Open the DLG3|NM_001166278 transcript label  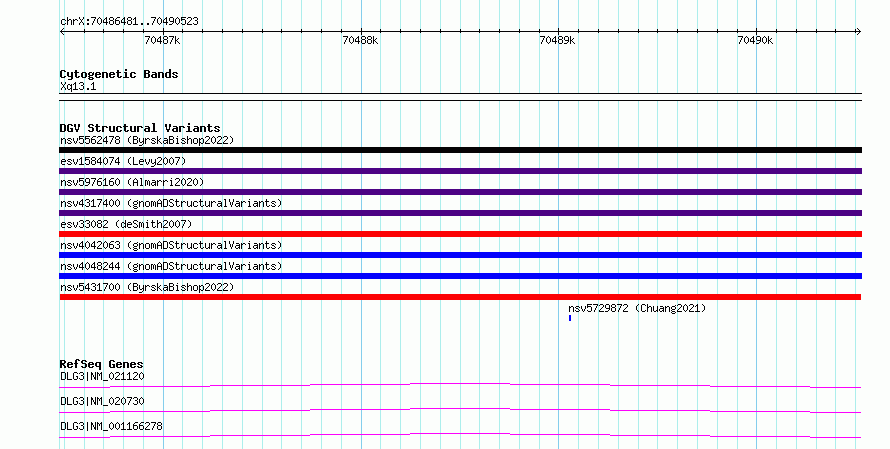click(111, 426)
